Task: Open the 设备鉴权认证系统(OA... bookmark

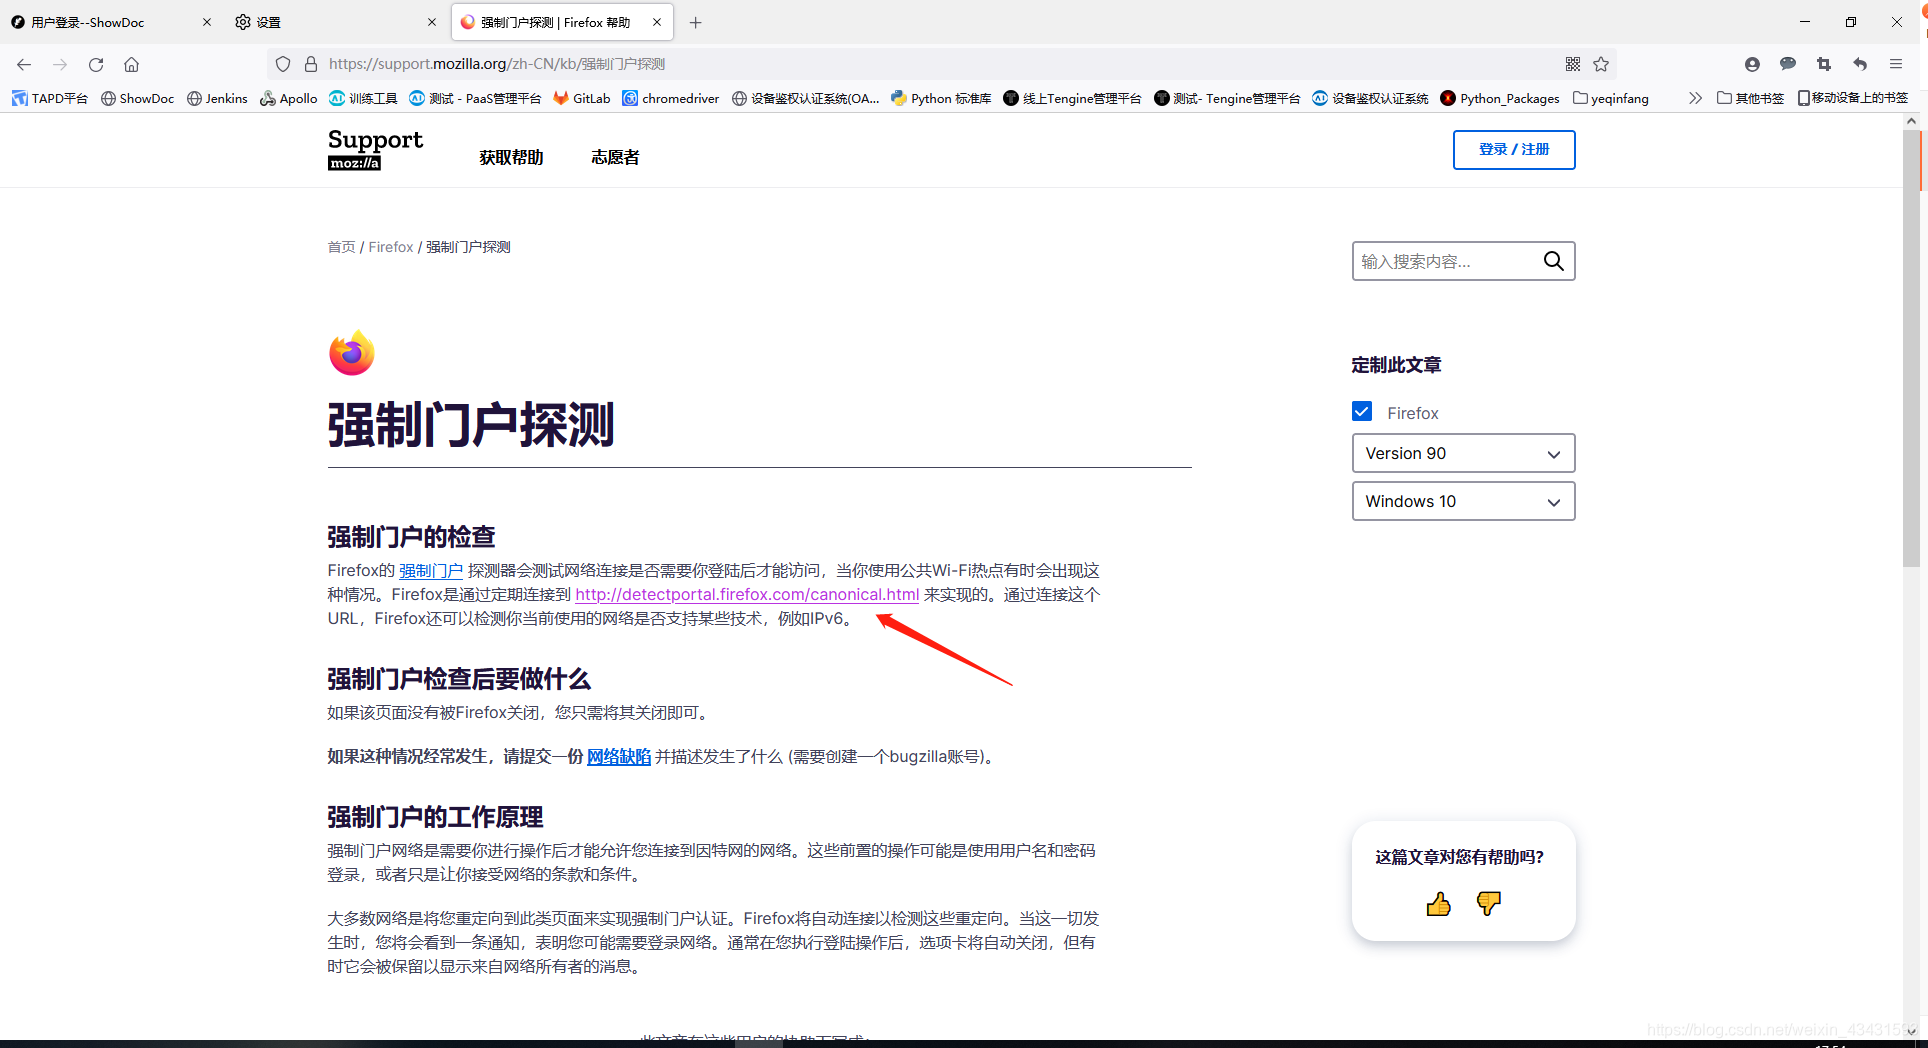Action: point(806,98)
